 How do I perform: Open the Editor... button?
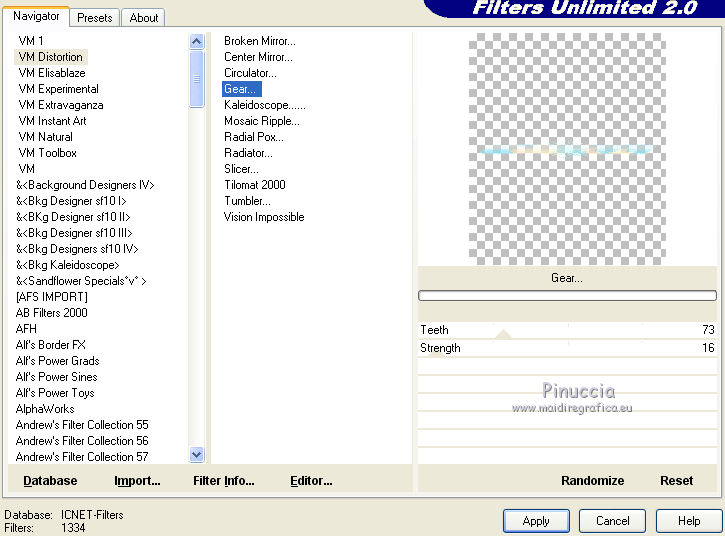point(311,481)
